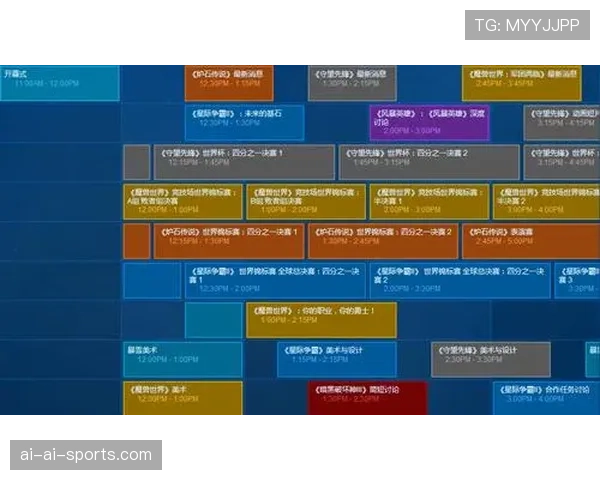The height and width of the screenshot is (480, 600).
Task: Select 《炉石传说》世界锦标赛:四分之一决赛 1
Action: (x=229, y=242)
